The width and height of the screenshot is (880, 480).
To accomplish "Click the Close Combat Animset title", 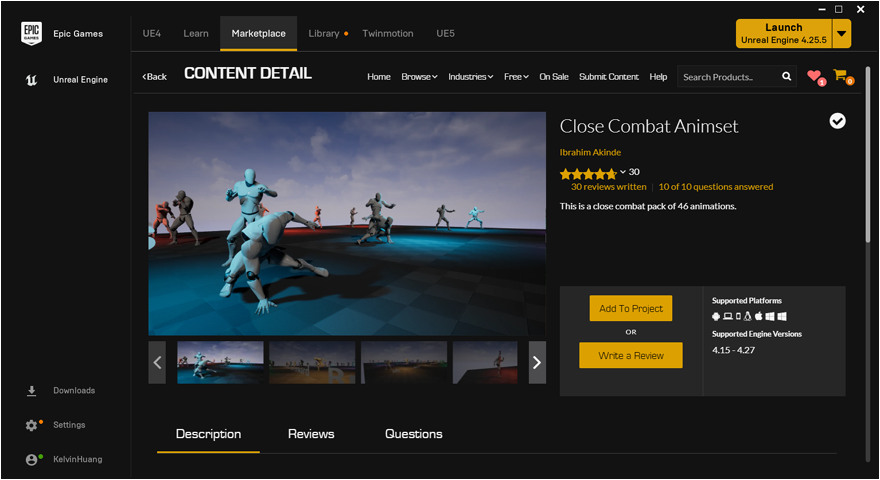I will 649,126.
